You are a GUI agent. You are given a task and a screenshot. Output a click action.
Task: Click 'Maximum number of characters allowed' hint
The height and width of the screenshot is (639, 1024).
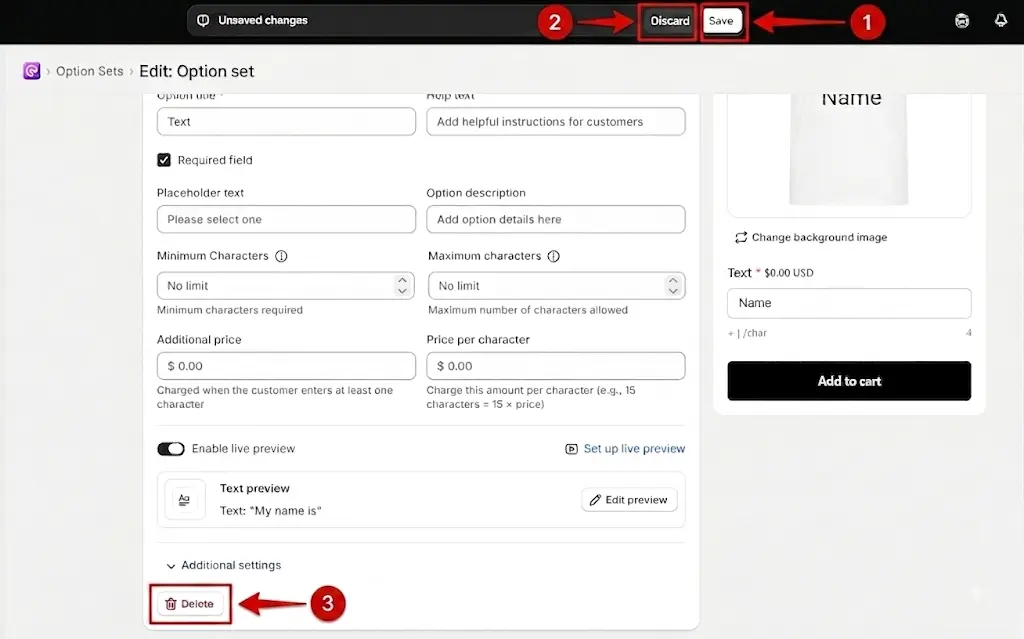coord(528,310)
